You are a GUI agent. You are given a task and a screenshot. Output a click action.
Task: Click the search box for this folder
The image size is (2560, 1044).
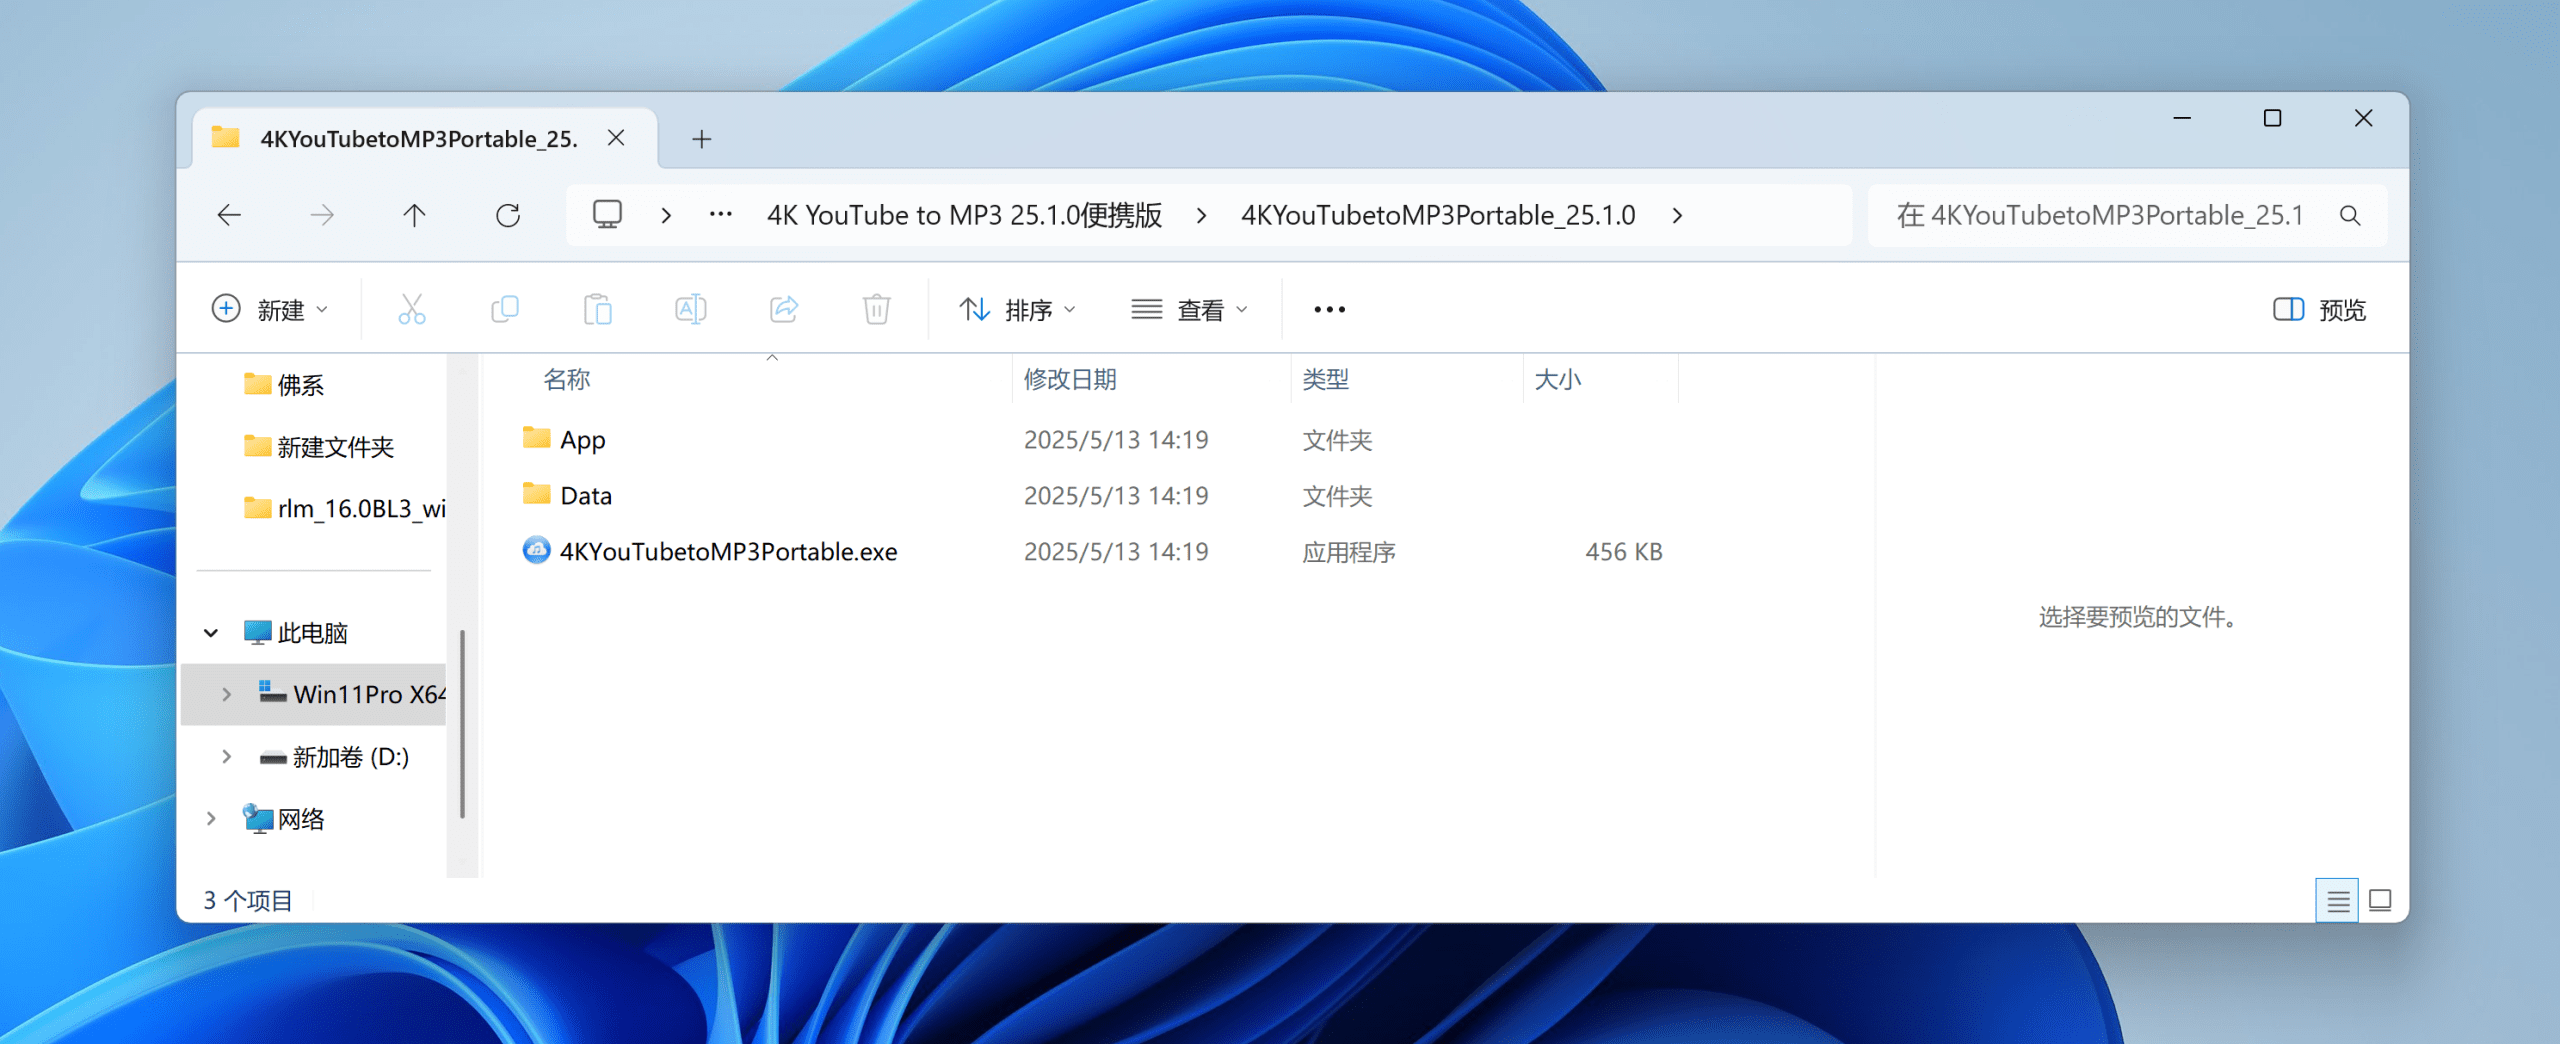2110,215
